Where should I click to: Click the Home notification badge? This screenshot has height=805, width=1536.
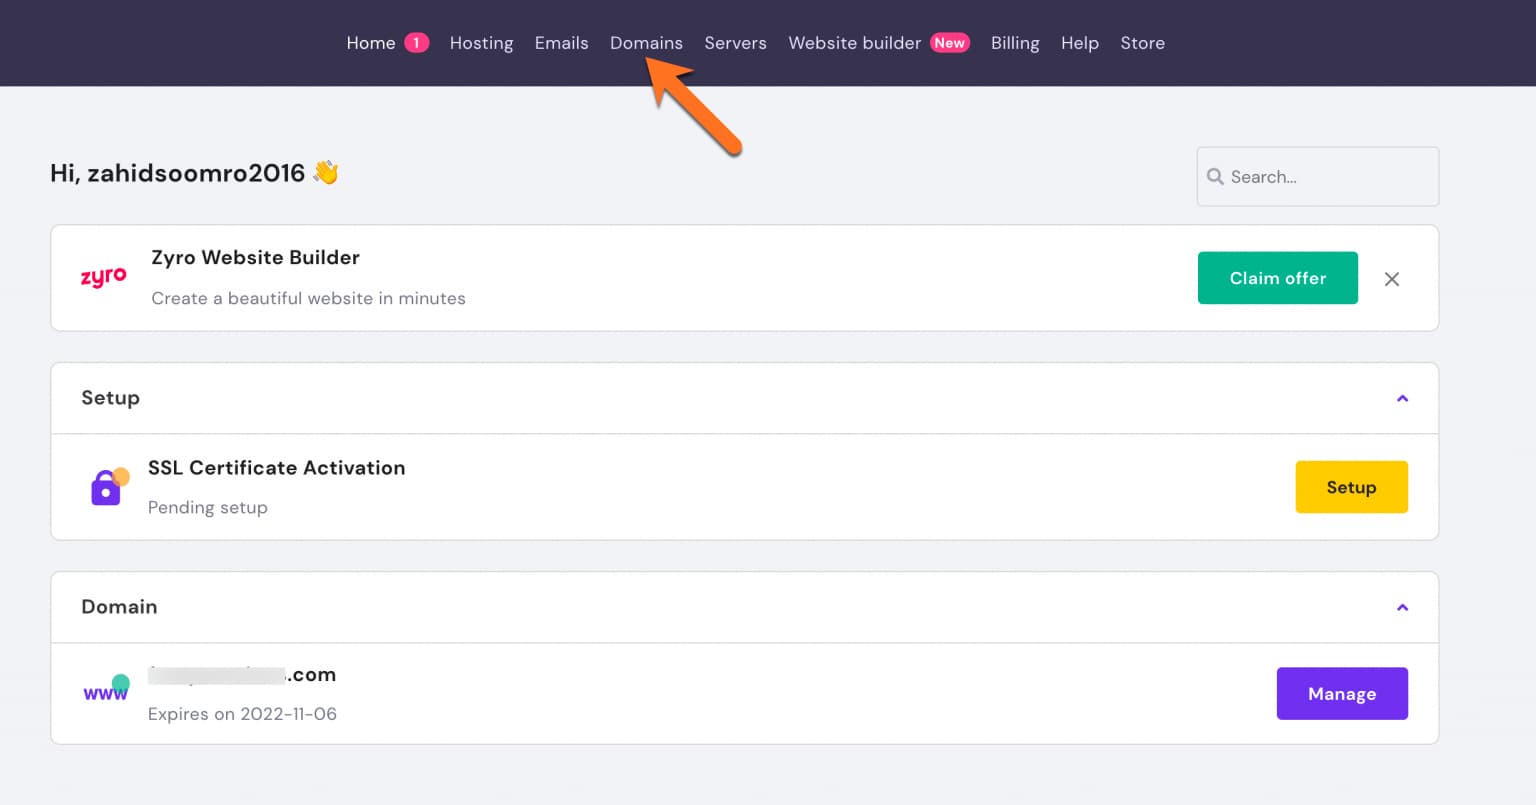[416, 43]
